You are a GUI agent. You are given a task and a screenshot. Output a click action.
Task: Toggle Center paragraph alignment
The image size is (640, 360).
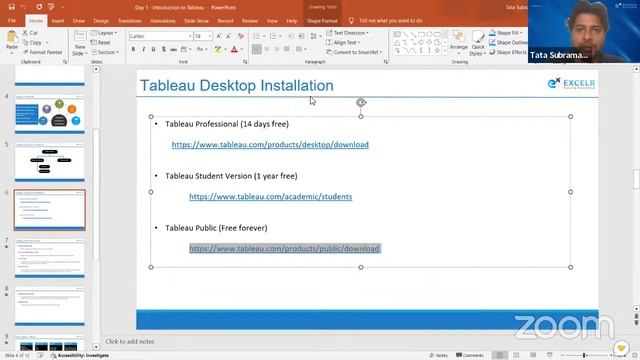coord(267,49)
